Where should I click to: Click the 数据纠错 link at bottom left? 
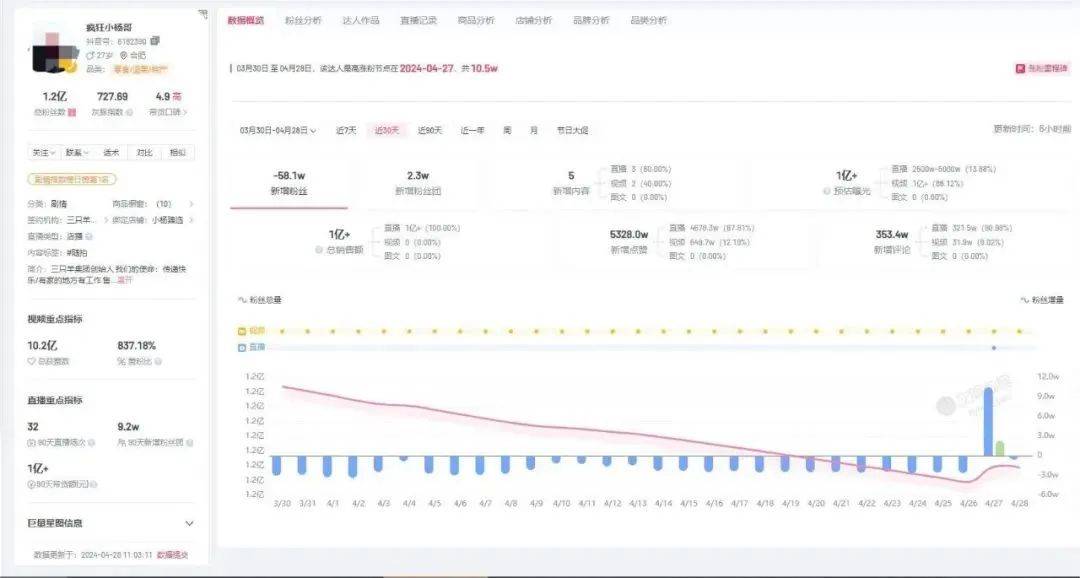tap(172, 553)
